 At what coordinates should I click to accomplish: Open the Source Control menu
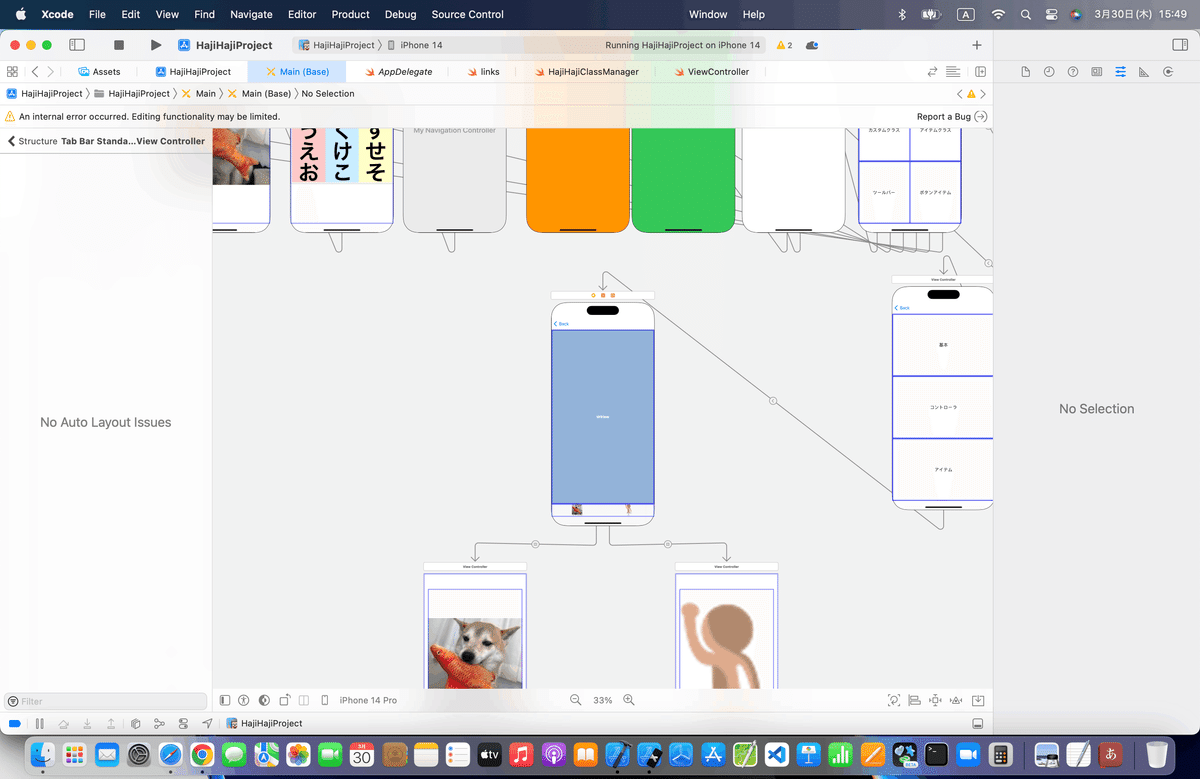(468, 14)
